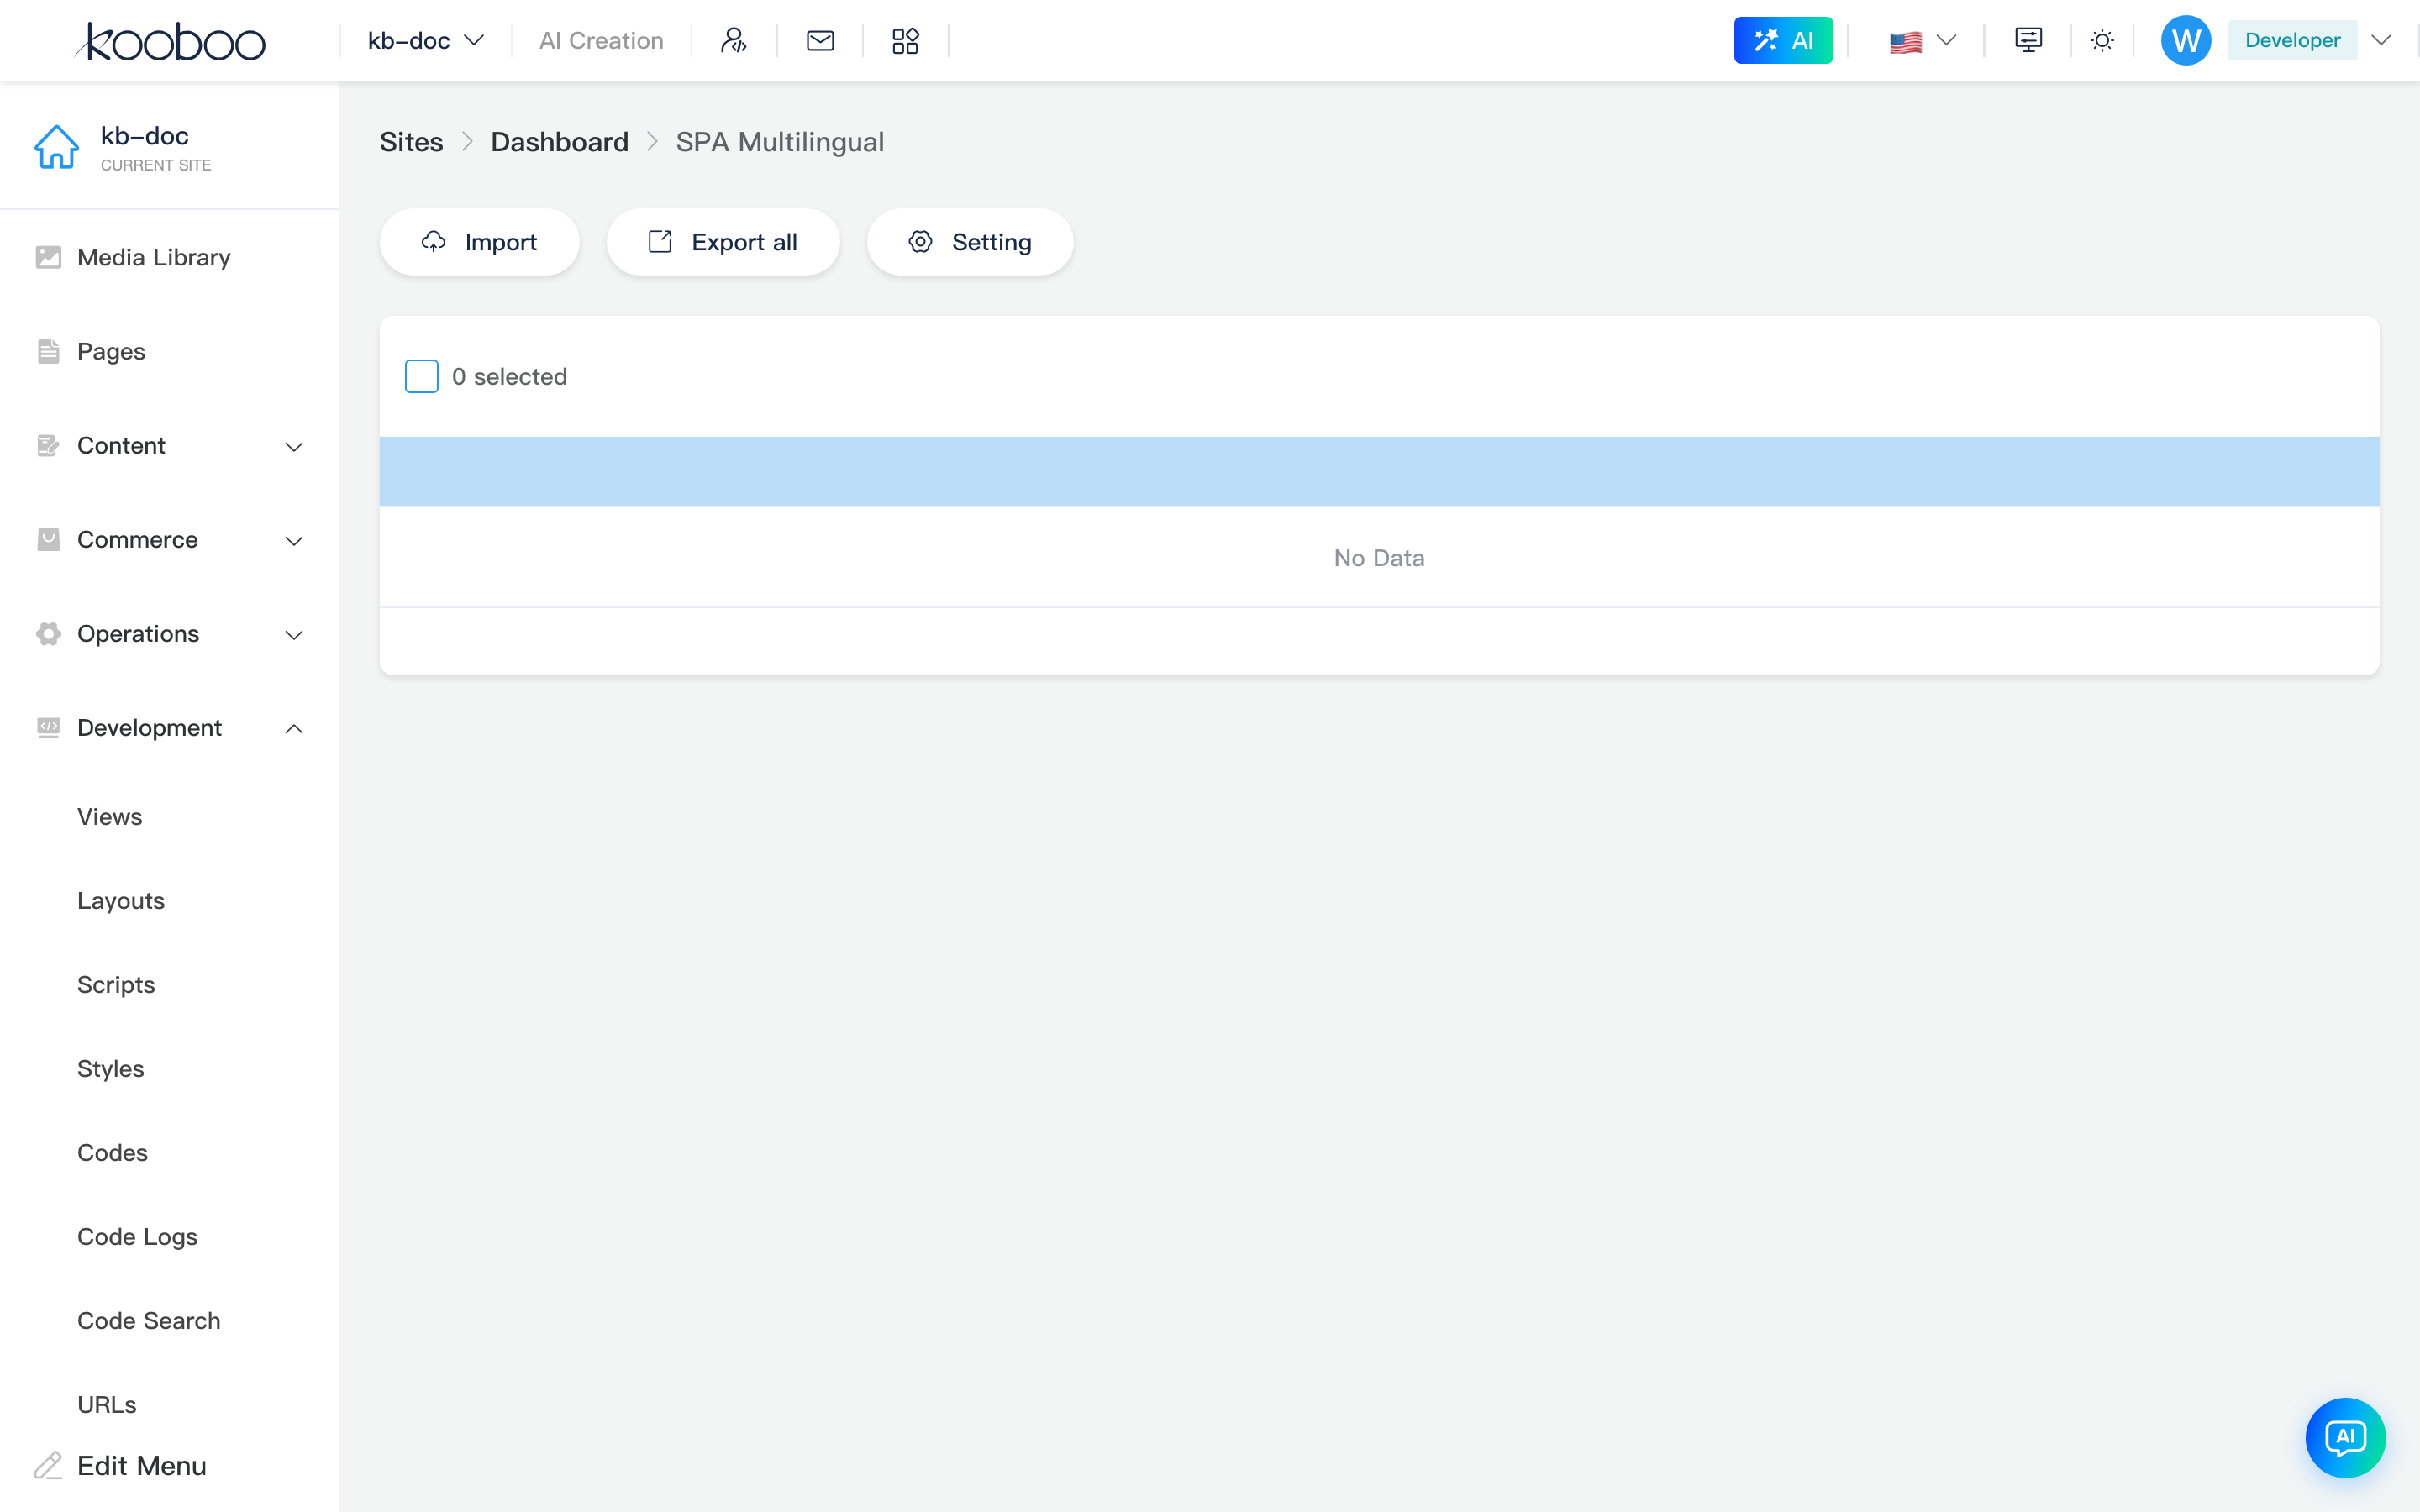Open Codes under Development
The height and width of the screenshot is (1512, 2420).
[x=112, y=1153]
